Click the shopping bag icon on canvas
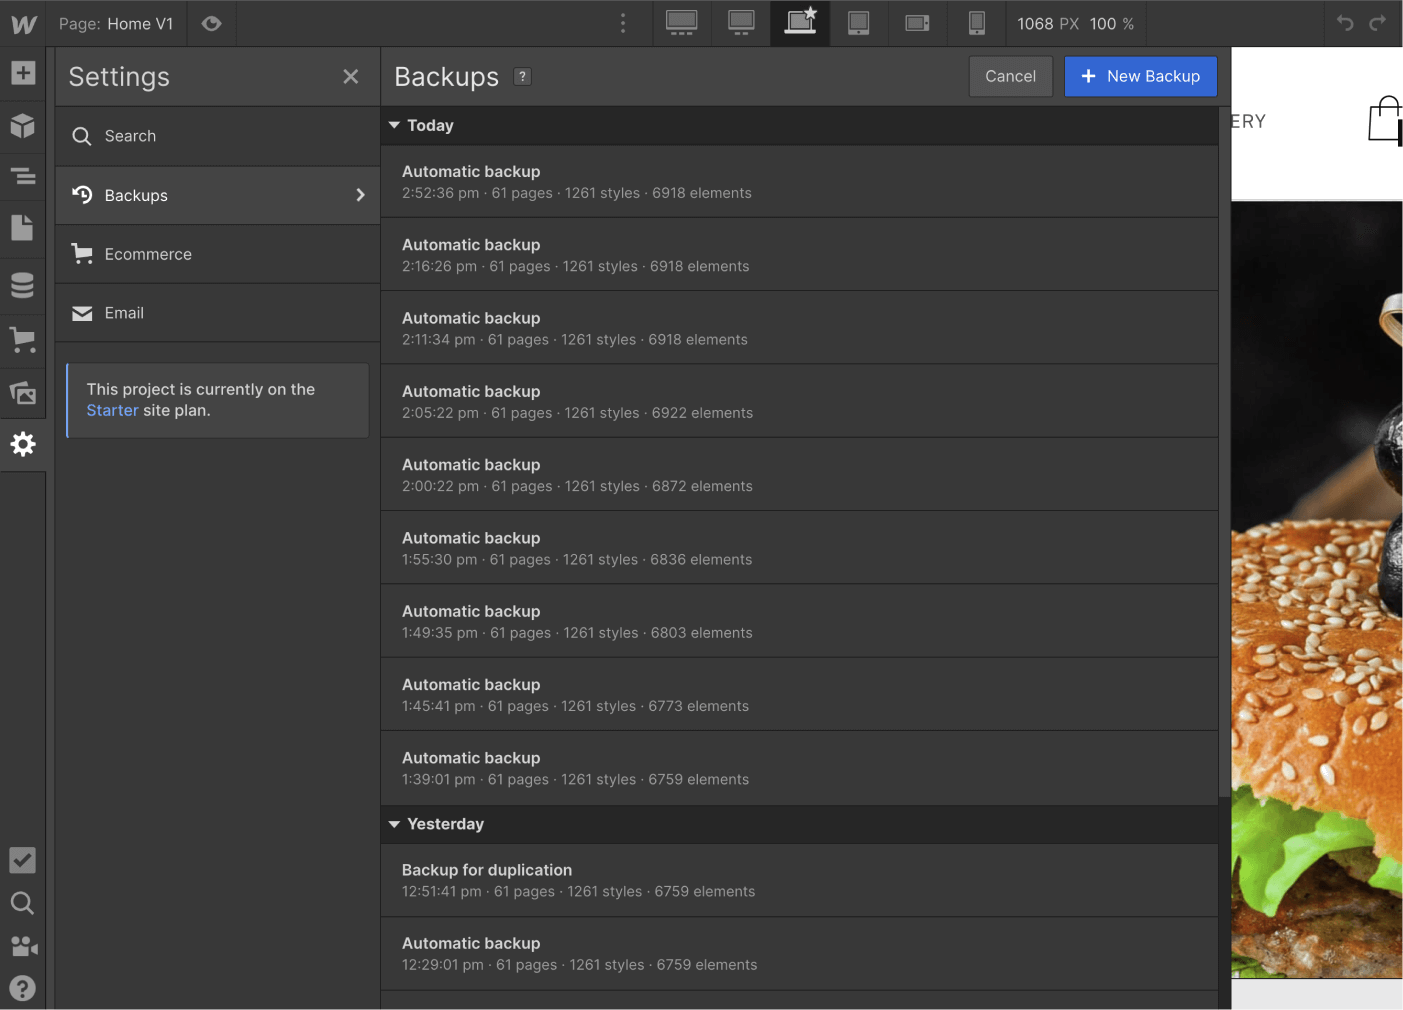This screenshot has width=1403, height=1010. point(1385,120)
